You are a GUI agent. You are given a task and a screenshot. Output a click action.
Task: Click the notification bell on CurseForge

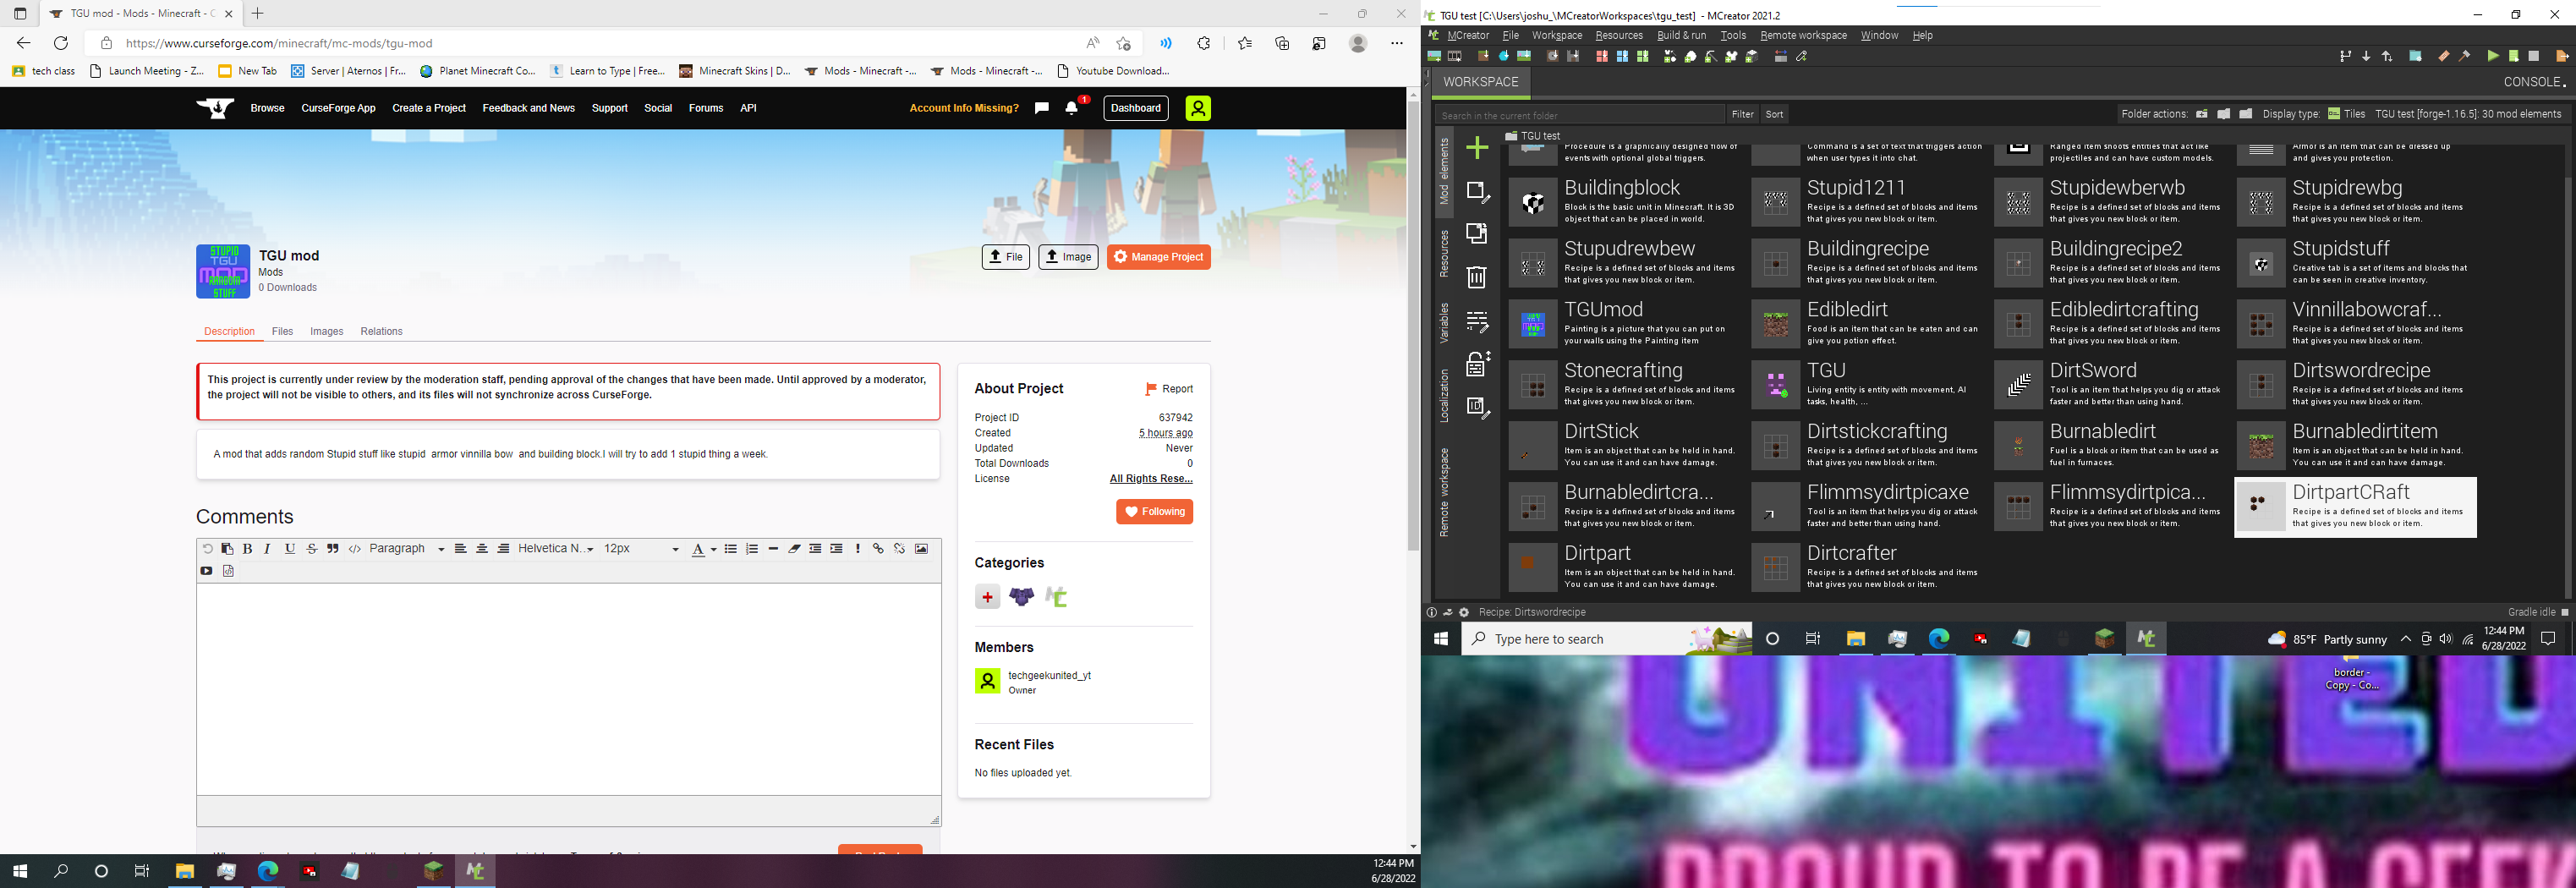[1072, 108]
